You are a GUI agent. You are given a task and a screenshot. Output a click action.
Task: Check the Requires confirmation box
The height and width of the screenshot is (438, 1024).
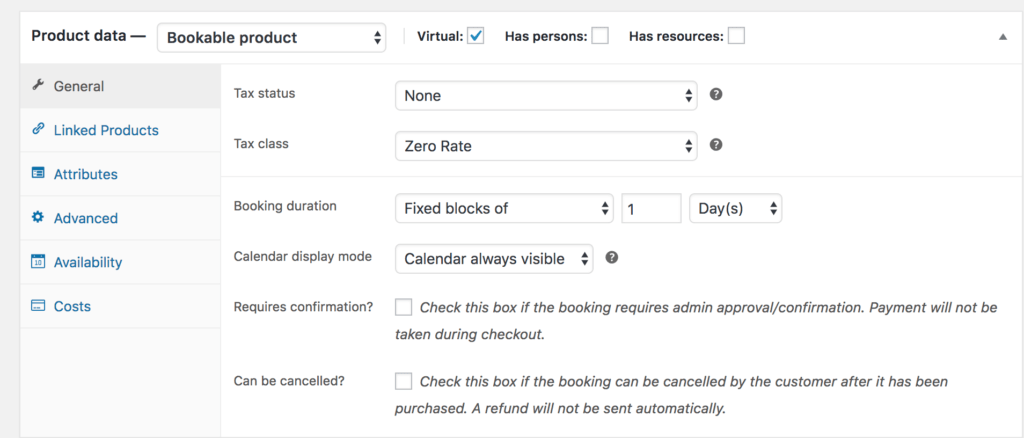pyautogui.click(x=404, y=307)
